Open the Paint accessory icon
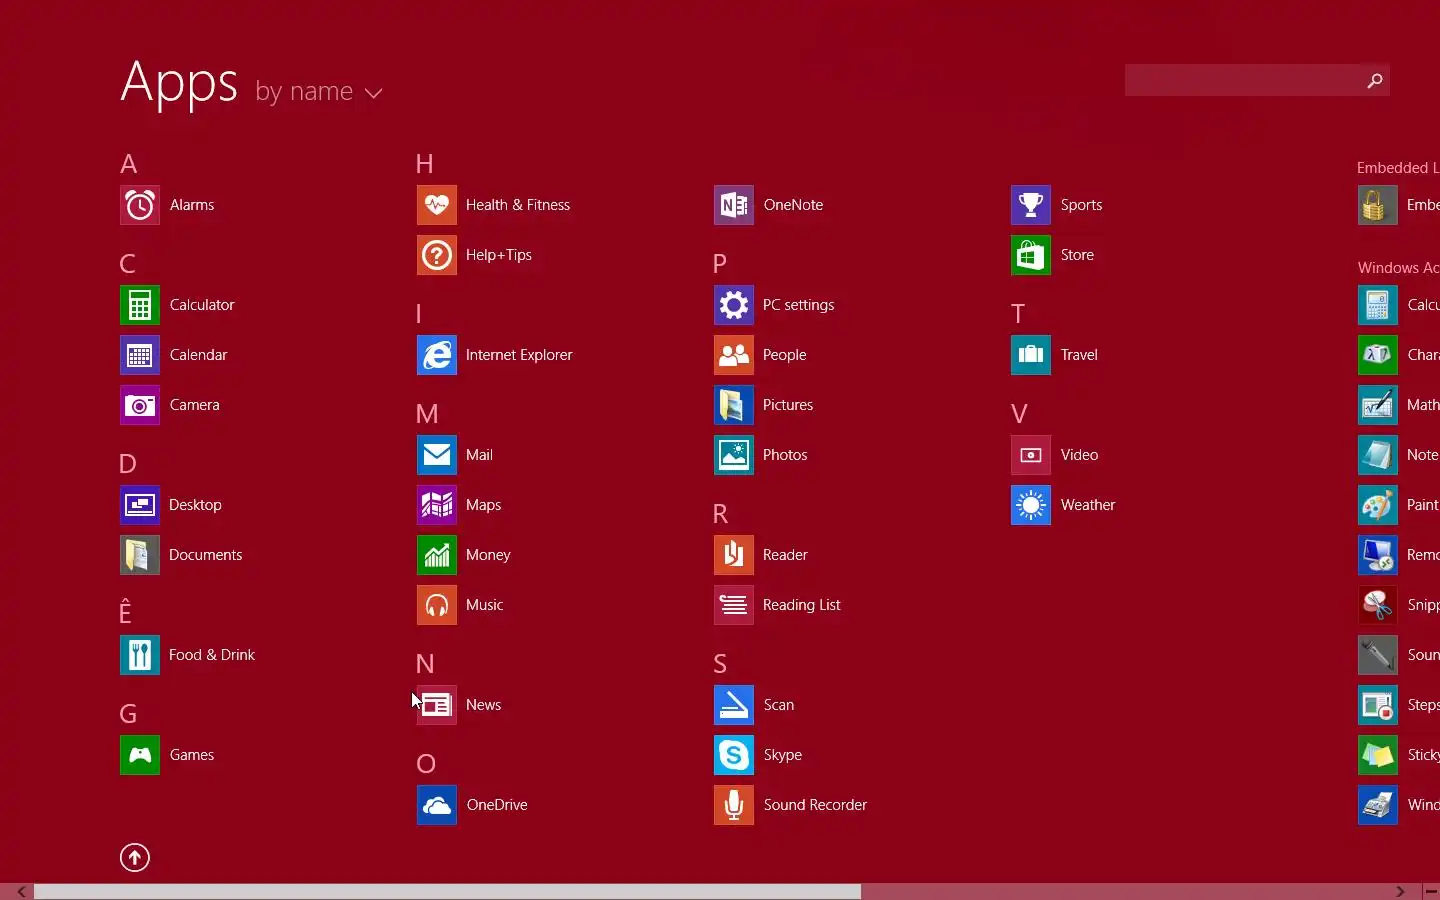 1378,505
